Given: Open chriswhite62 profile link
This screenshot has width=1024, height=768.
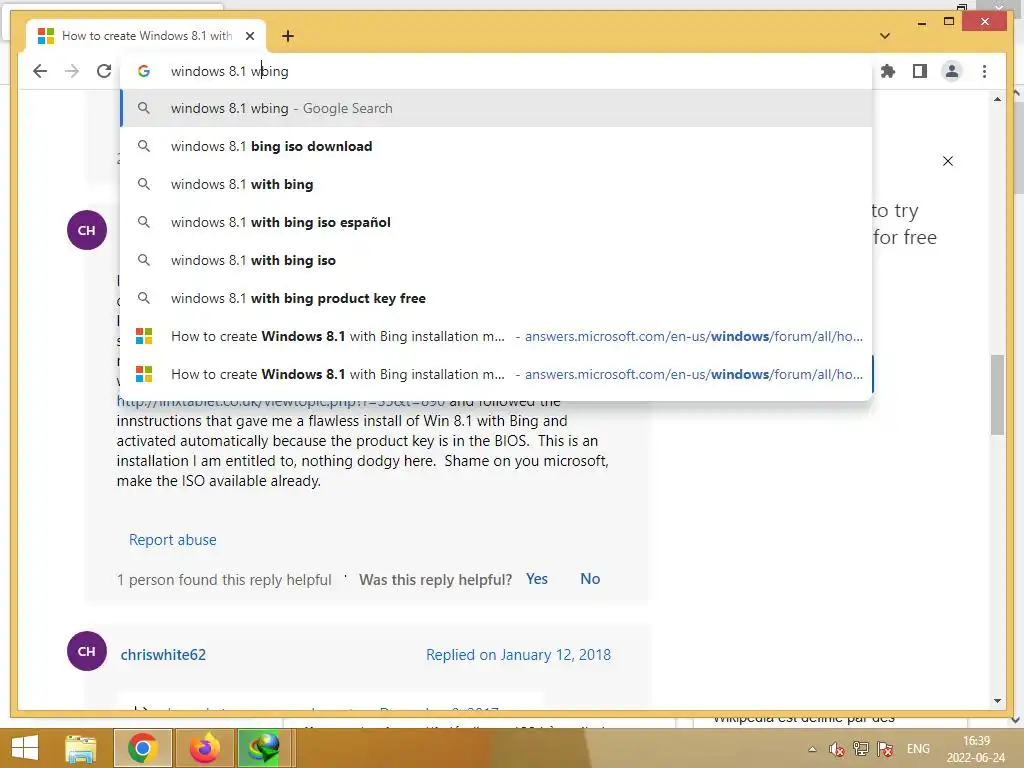Looking at the screenshot, I should pos(163,655).
